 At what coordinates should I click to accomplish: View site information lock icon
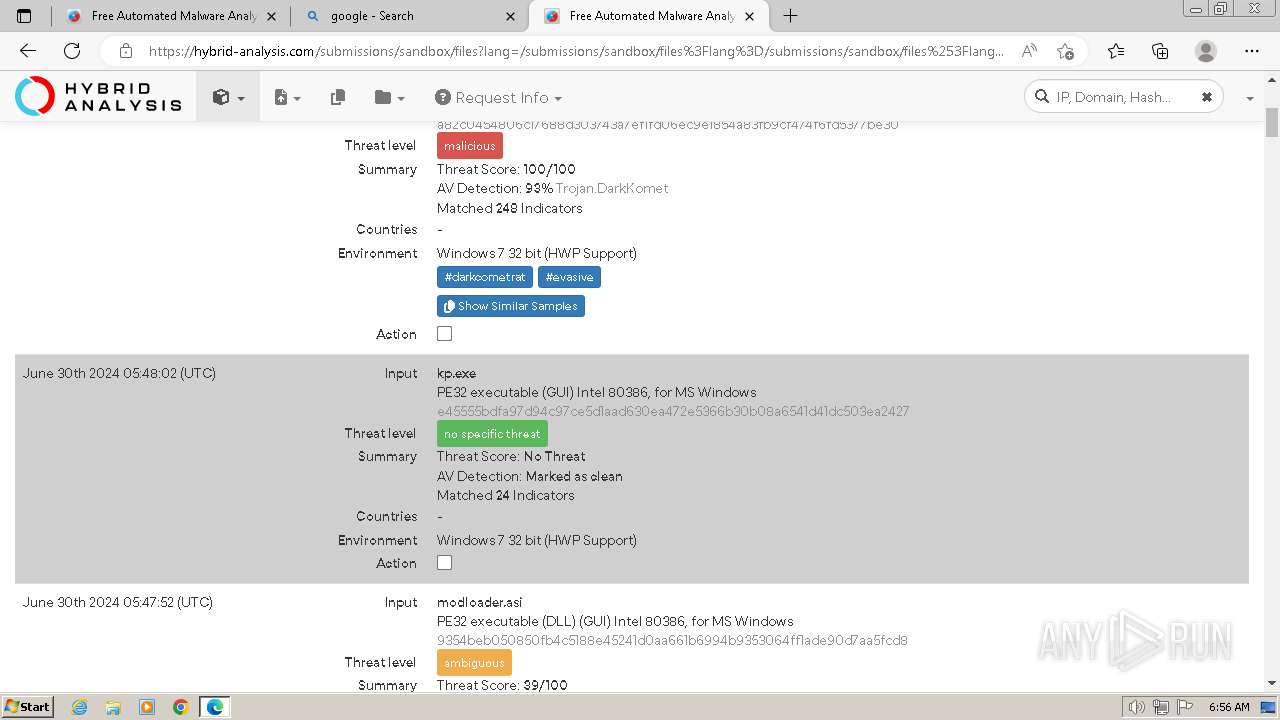pos(126,51)
